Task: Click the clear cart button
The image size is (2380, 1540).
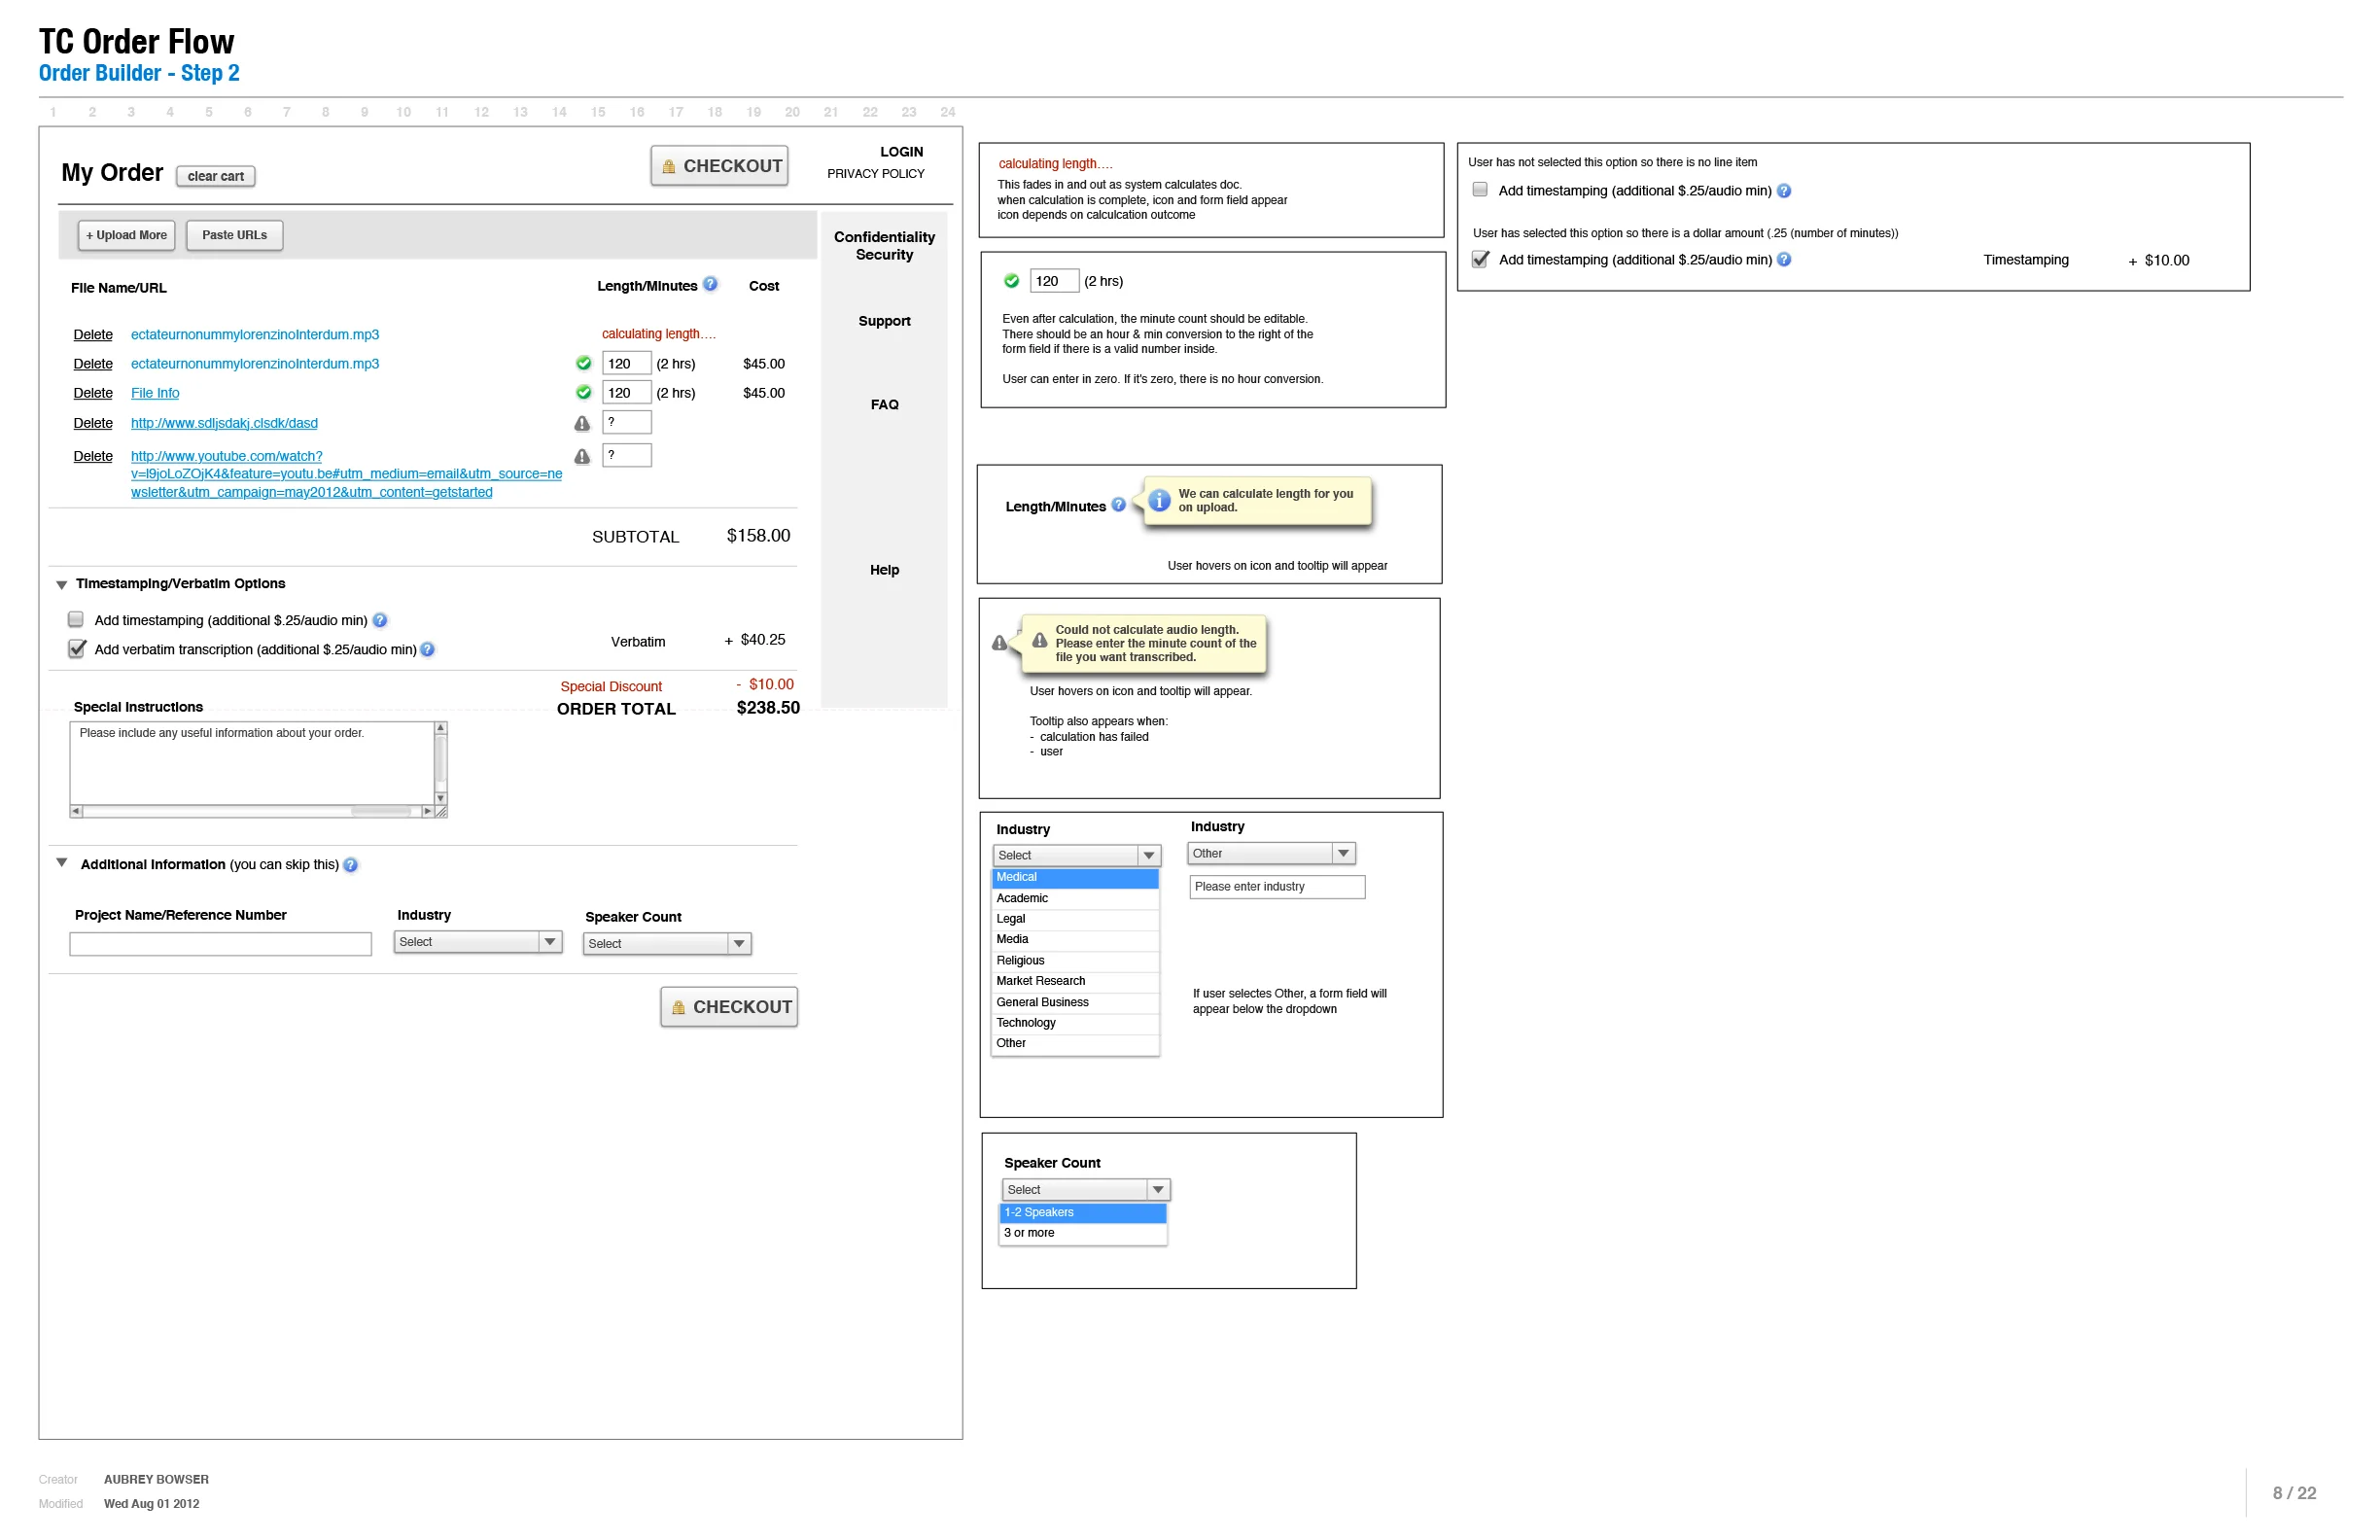Action: pyautogui.click(x=215, y=176)
